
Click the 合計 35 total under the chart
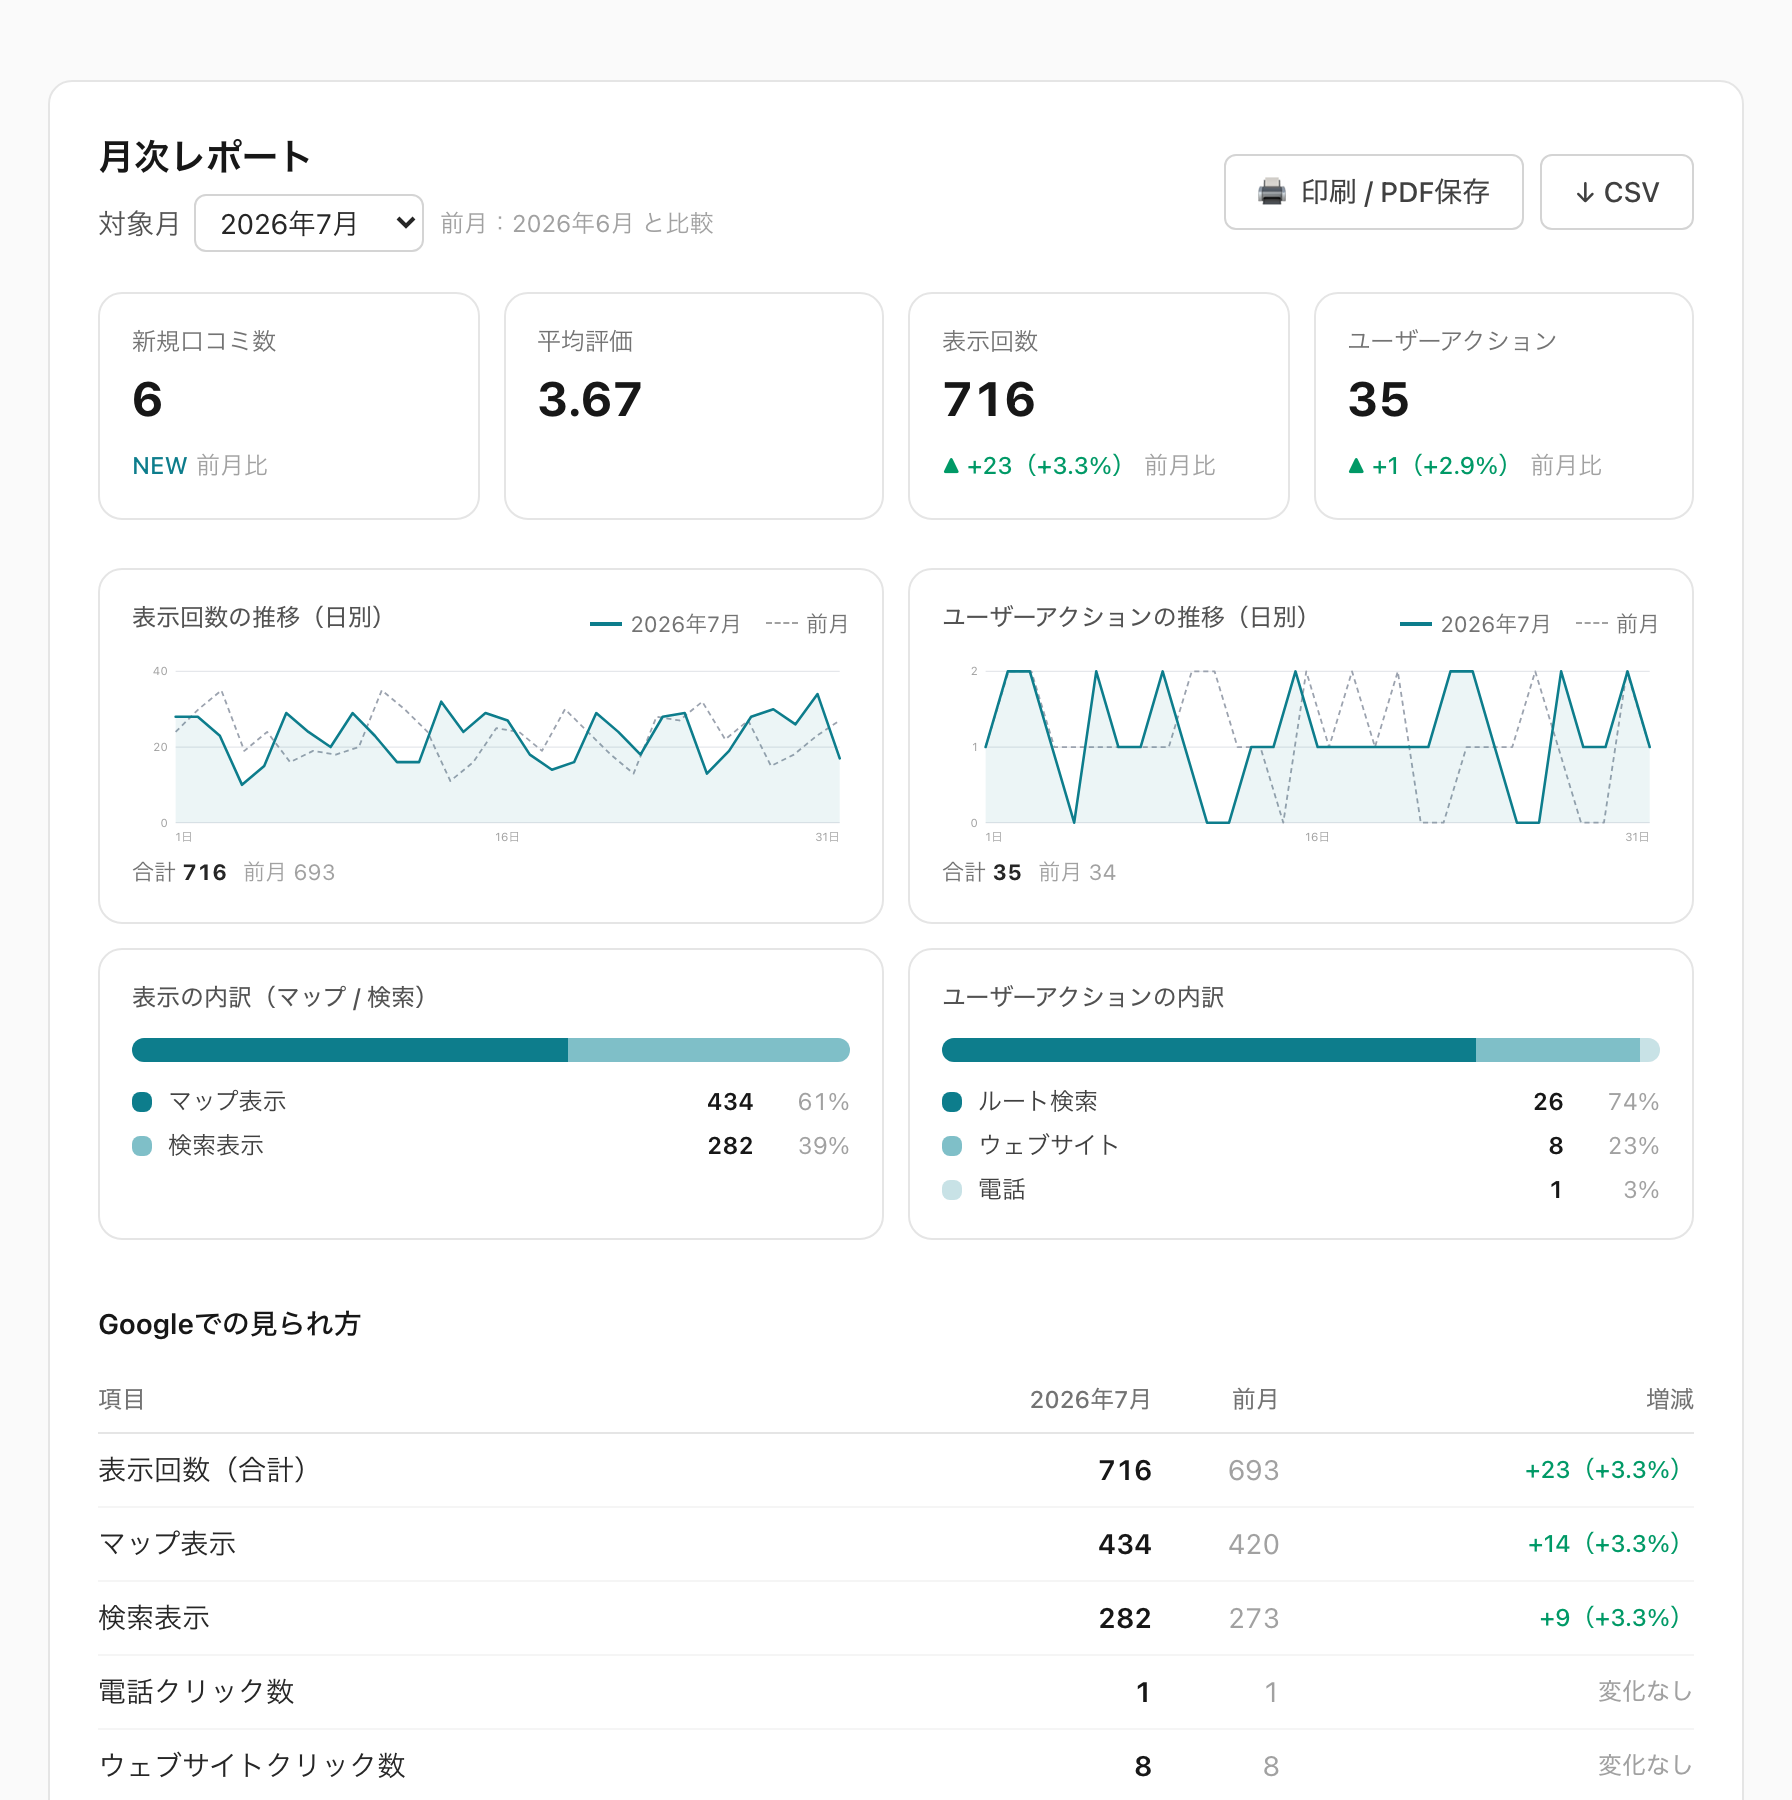(x=982, y=872)
